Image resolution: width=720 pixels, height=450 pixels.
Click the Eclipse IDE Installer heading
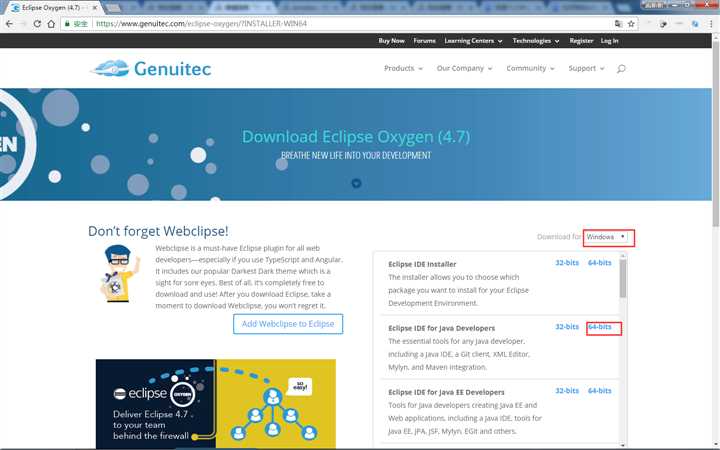422,264
